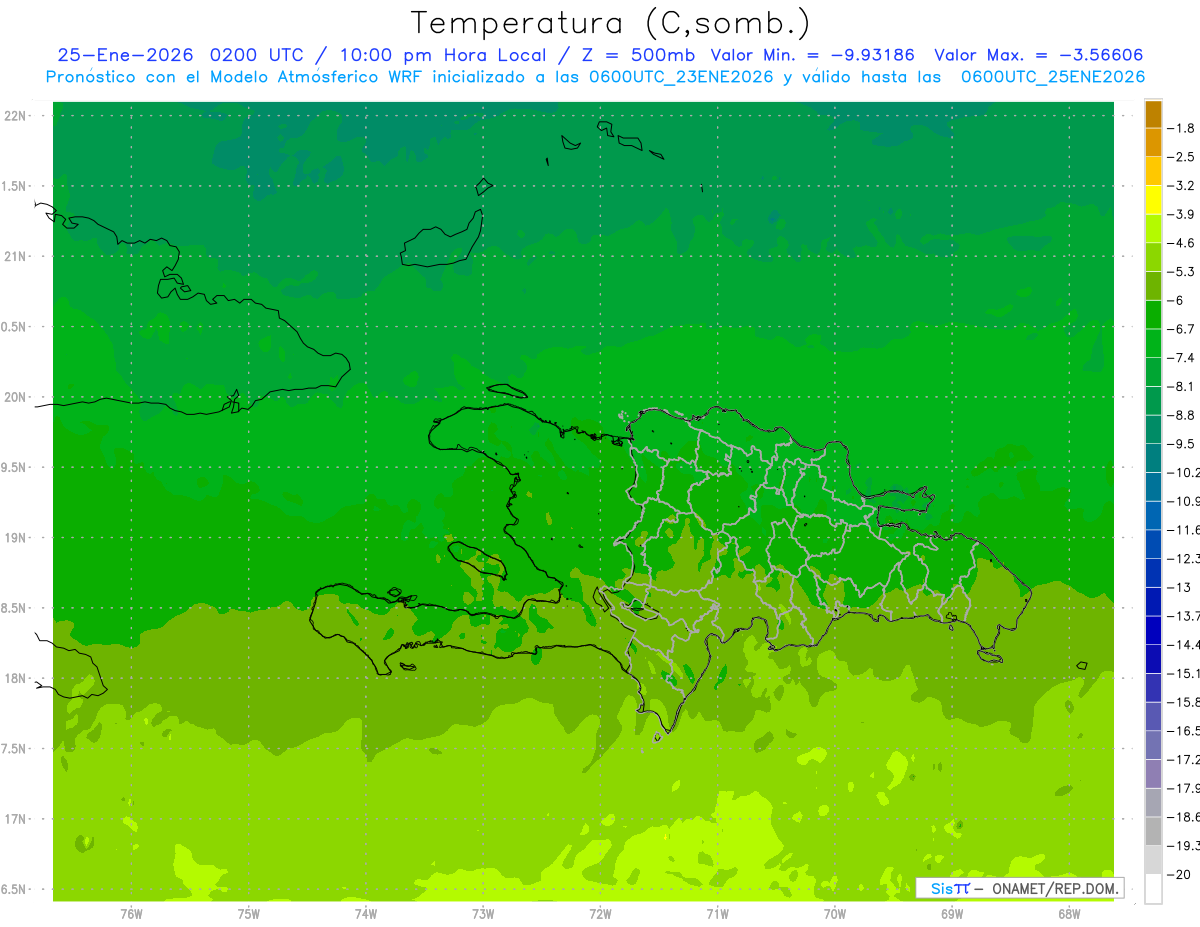
Task: Click the 'Temperatura (C,somb.)' chart title
Action: pyautogui.click(x=610, y=23)
